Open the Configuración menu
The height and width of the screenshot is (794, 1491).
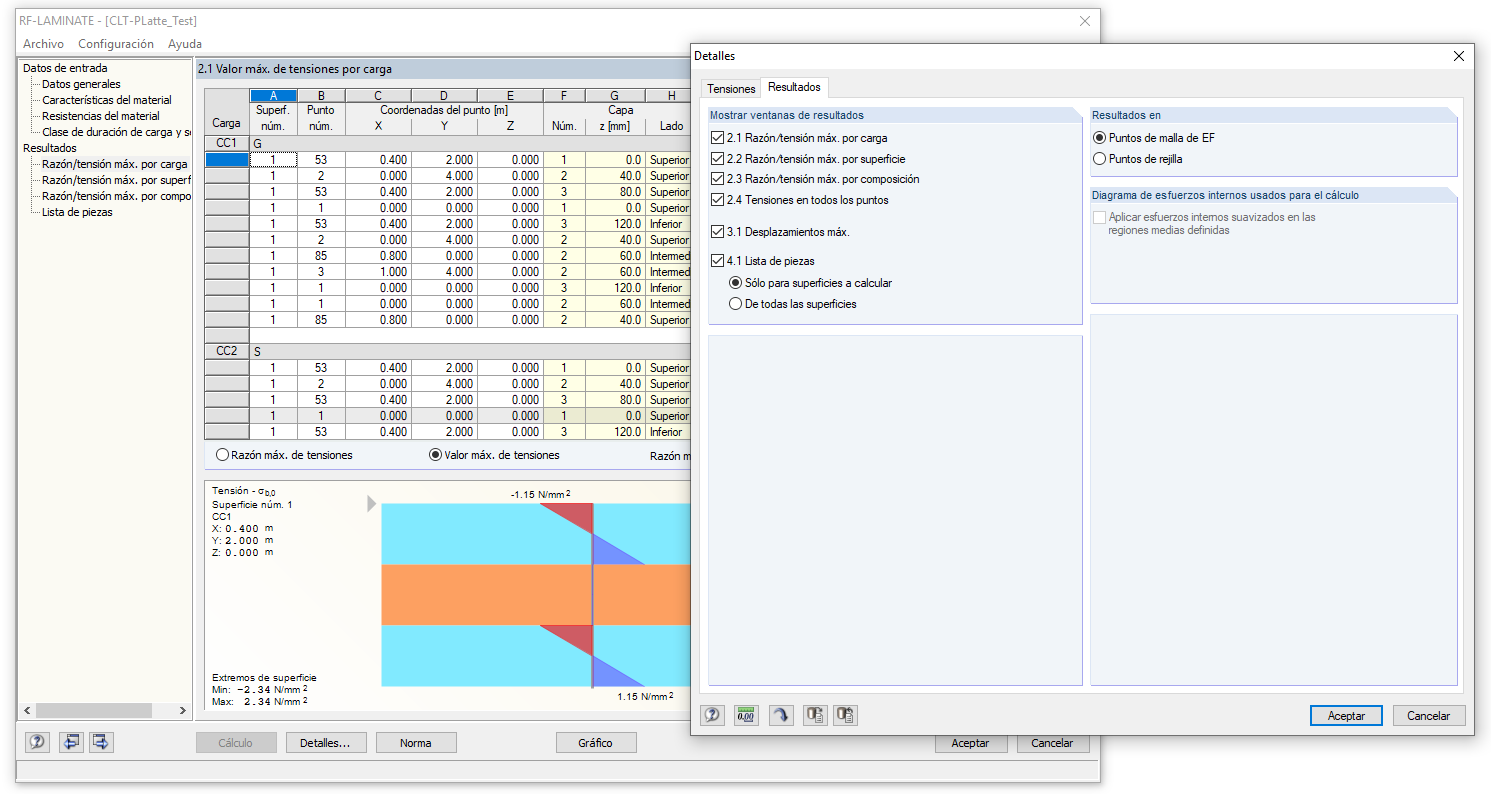116,44
